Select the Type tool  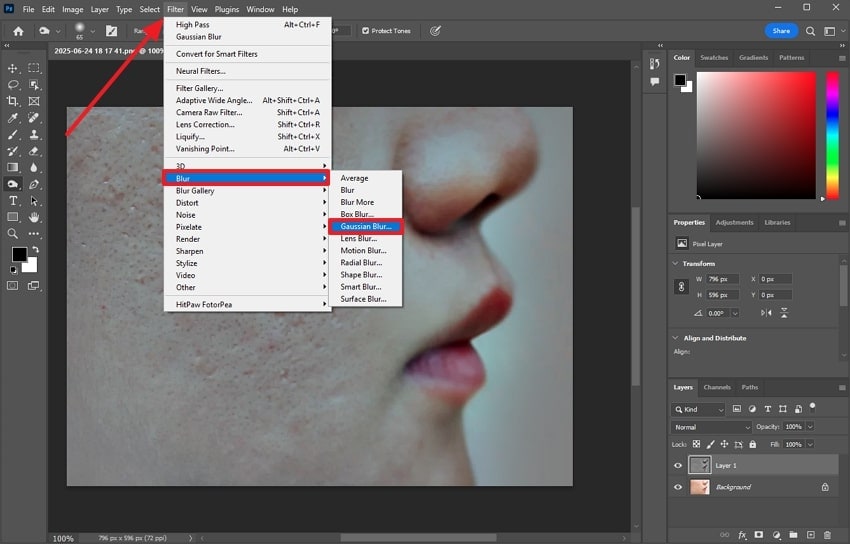12,201
